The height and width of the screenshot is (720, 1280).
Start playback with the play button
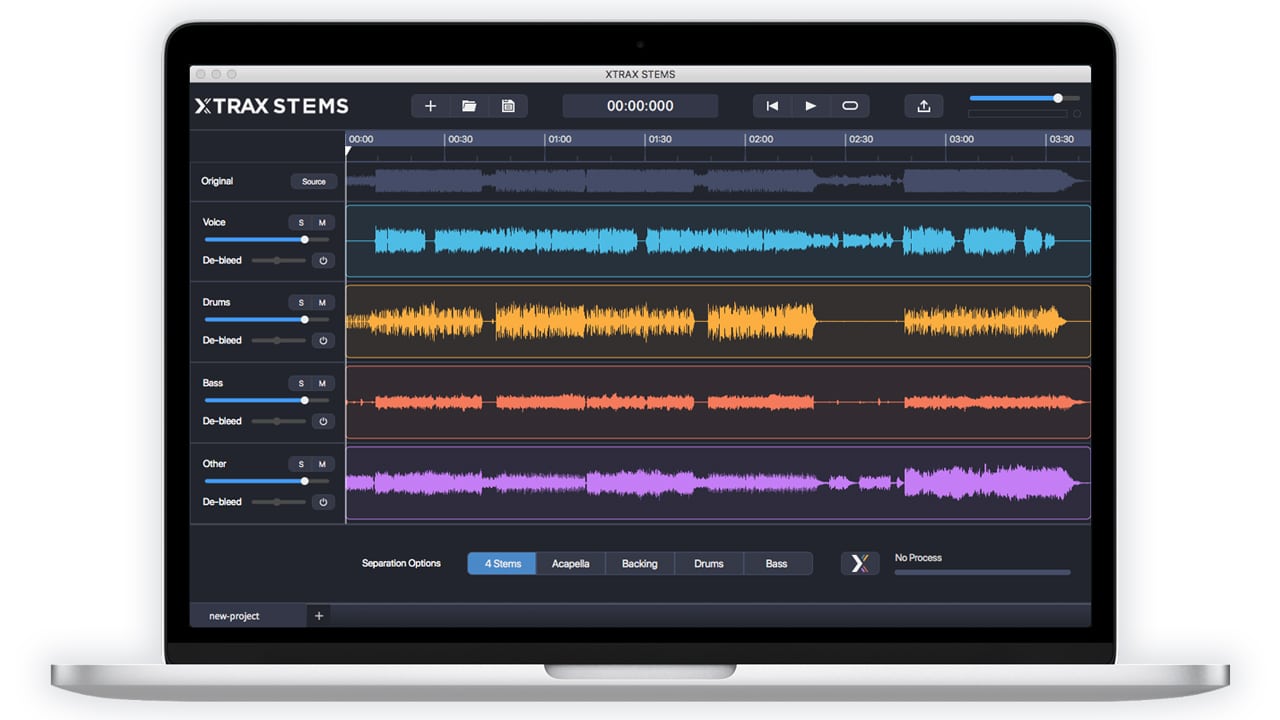click(x=811, y=106)
